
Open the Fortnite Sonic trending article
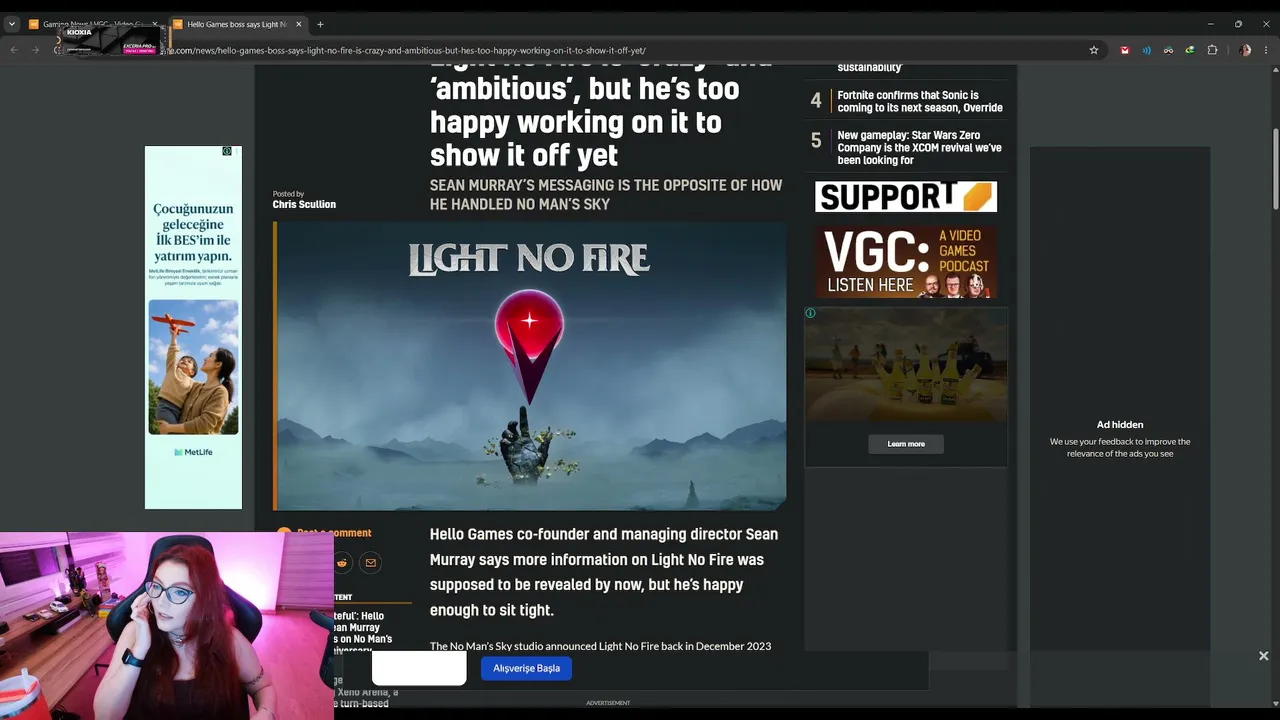[920, 101]
